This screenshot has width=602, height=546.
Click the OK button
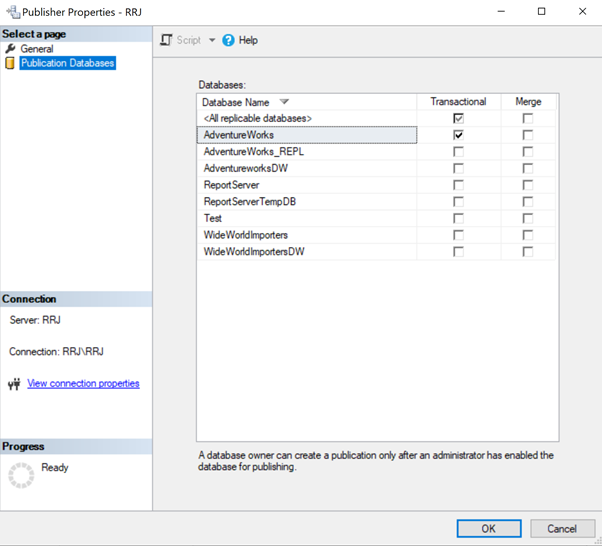489,529
